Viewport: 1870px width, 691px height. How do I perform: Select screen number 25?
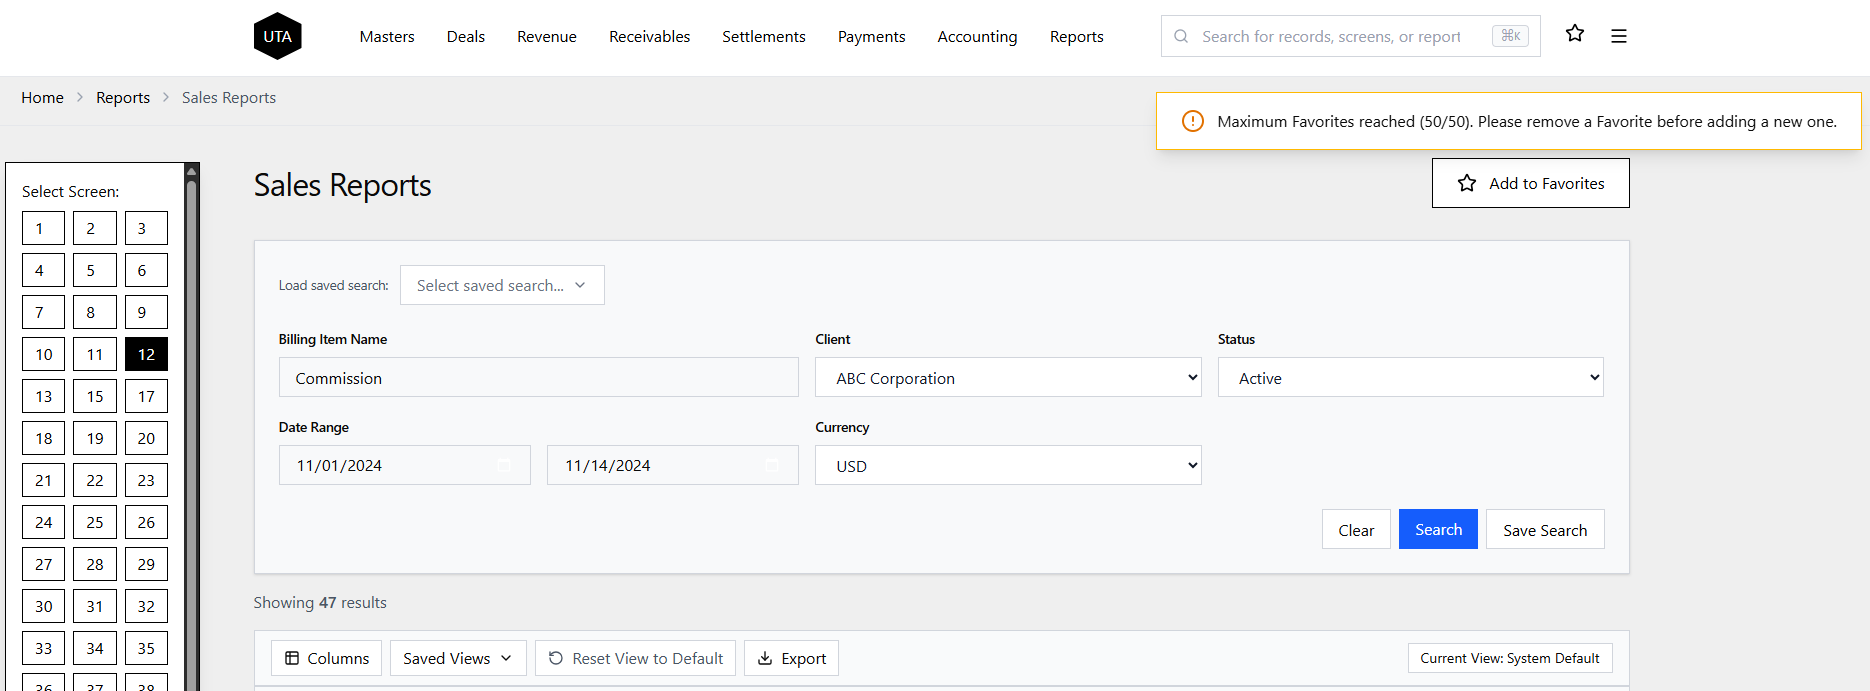coord(95,522)
